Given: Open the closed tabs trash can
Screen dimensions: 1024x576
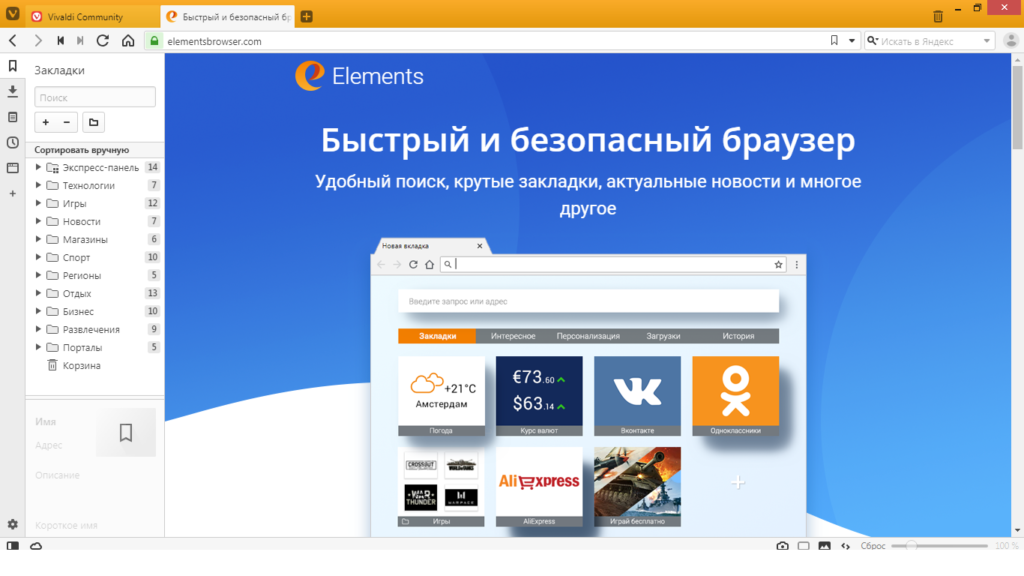Looking at the screenshot, I should (938, 16).
